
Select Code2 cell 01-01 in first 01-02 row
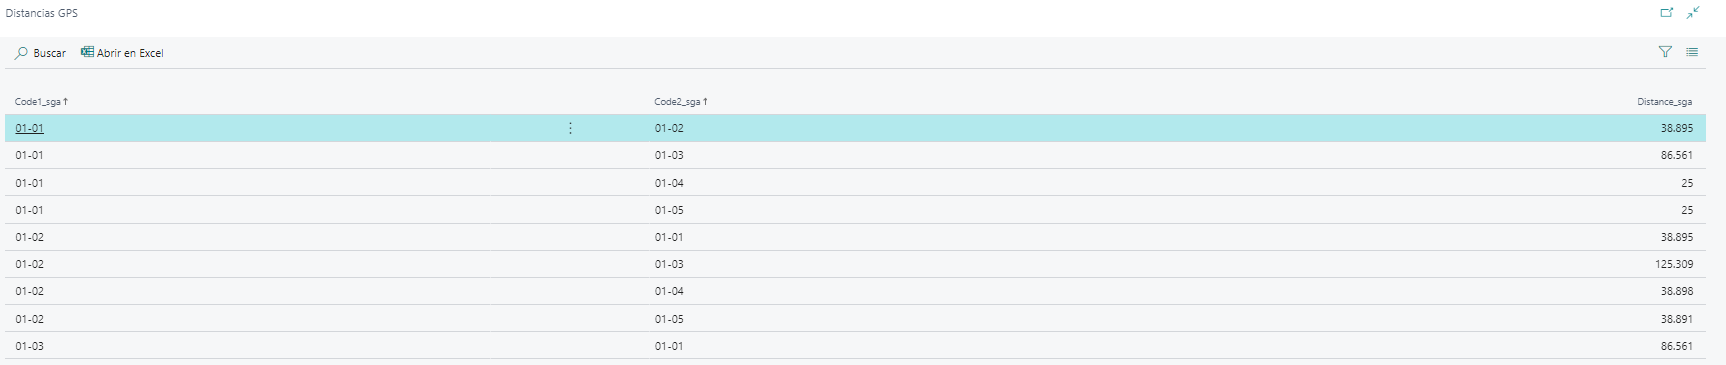tap(669, 237)
